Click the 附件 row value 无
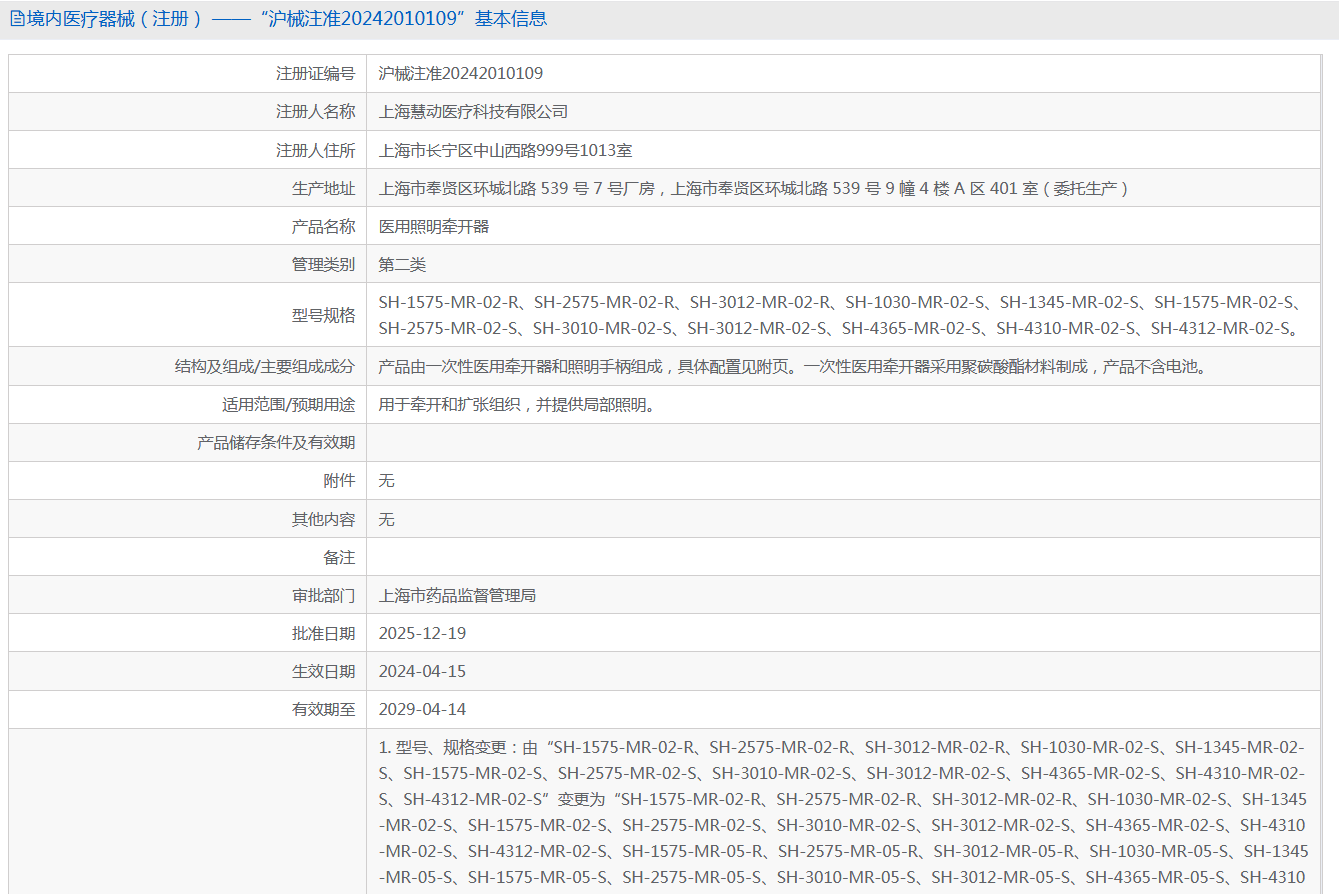 (x=387, y=481)
